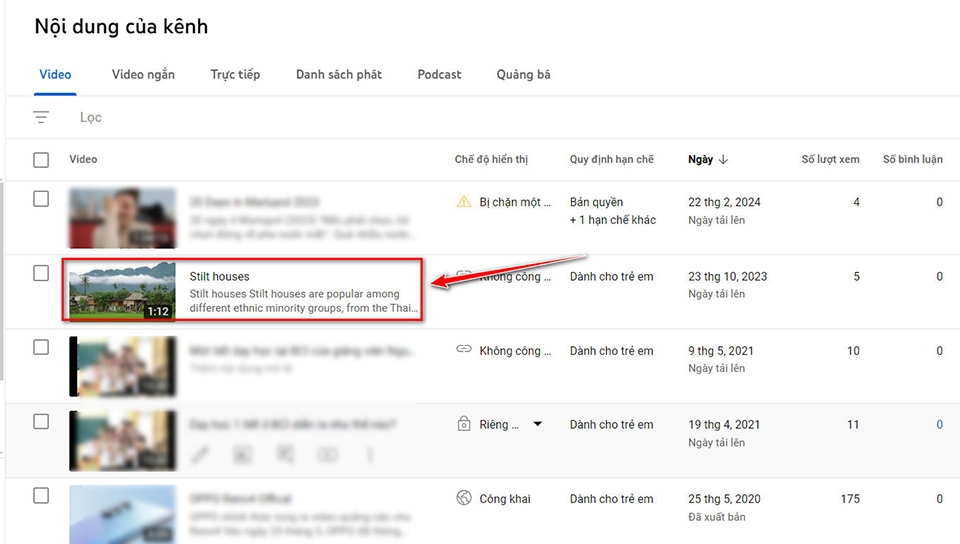Click the blue comment count 0 for the 19 thg 4, 2021 row

click(x=939, y=424)
